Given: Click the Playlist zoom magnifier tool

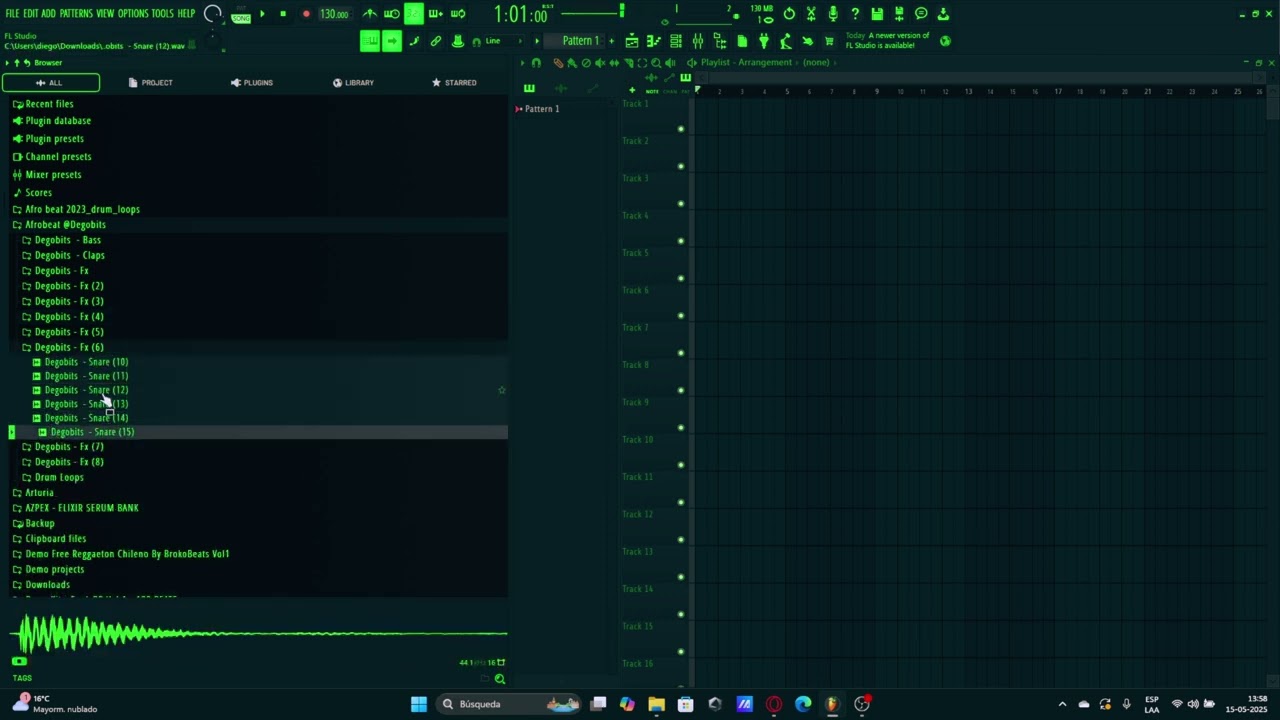Looking at the screenshot, I should click(656, 63).
